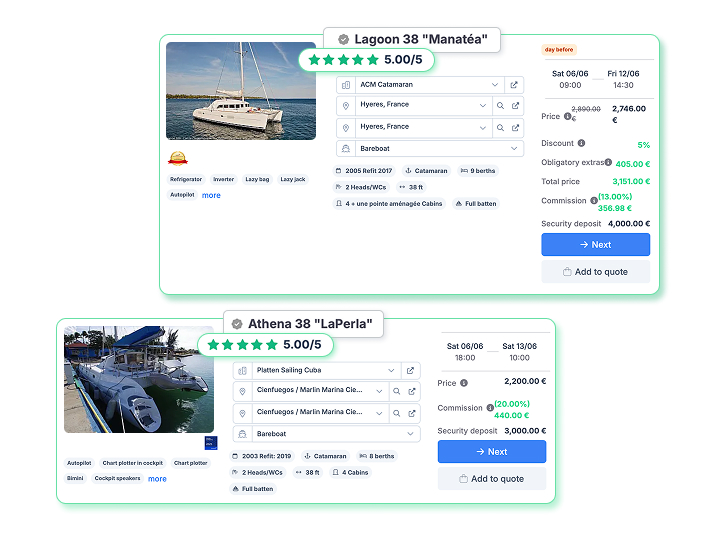Image resolution: width=720 pixels, height=540 pixels.
Task: Click the gold award badge under Lagoon photo
Action: click(177, 157)
